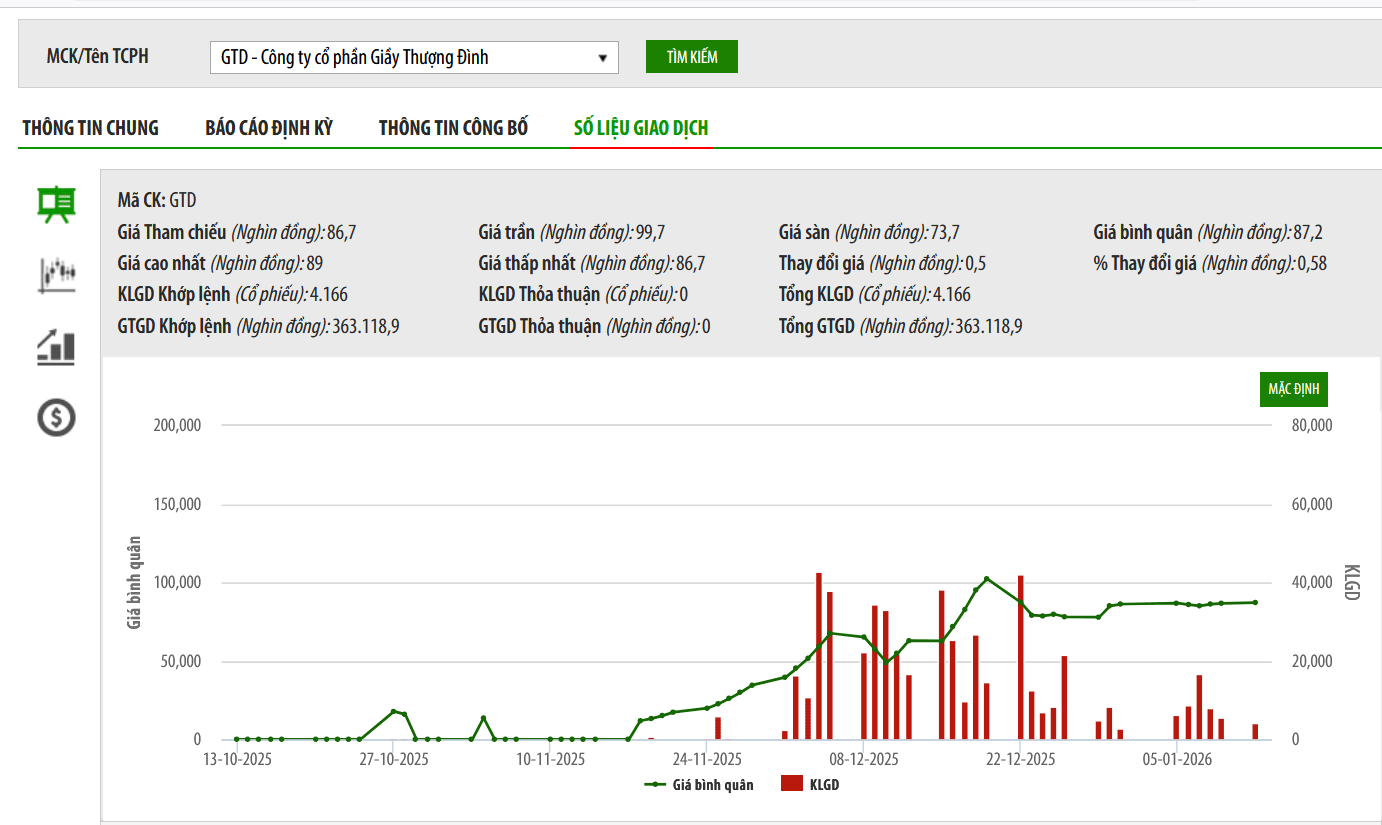Click the green line marker in legend
1382x825 pixels.
click(656, 785)
